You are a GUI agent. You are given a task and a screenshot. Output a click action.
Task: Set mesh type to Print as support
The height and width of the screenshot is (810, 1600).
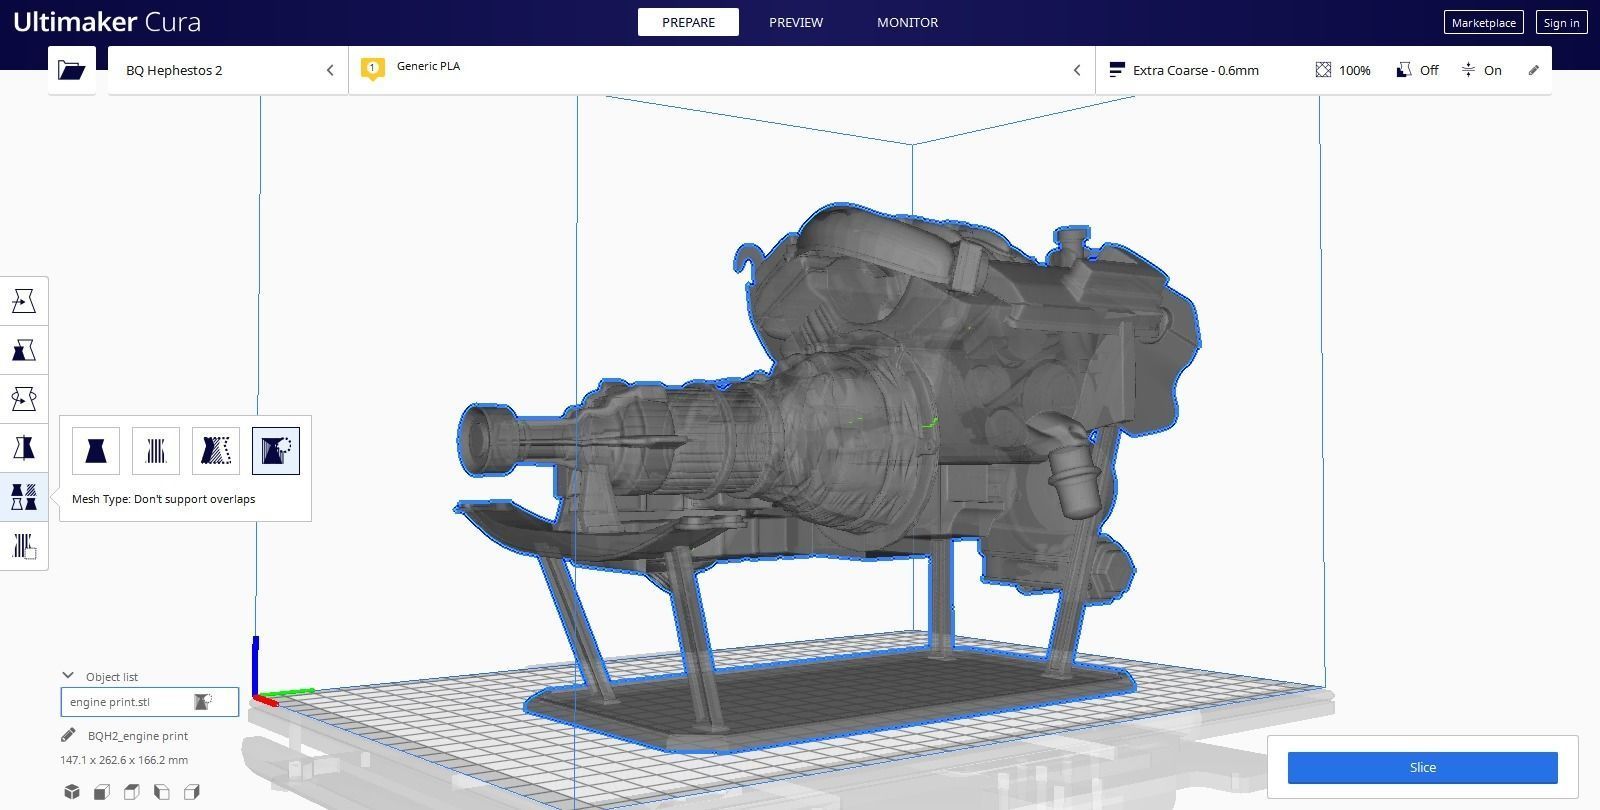pyautogui.click(x=156, y=451)
